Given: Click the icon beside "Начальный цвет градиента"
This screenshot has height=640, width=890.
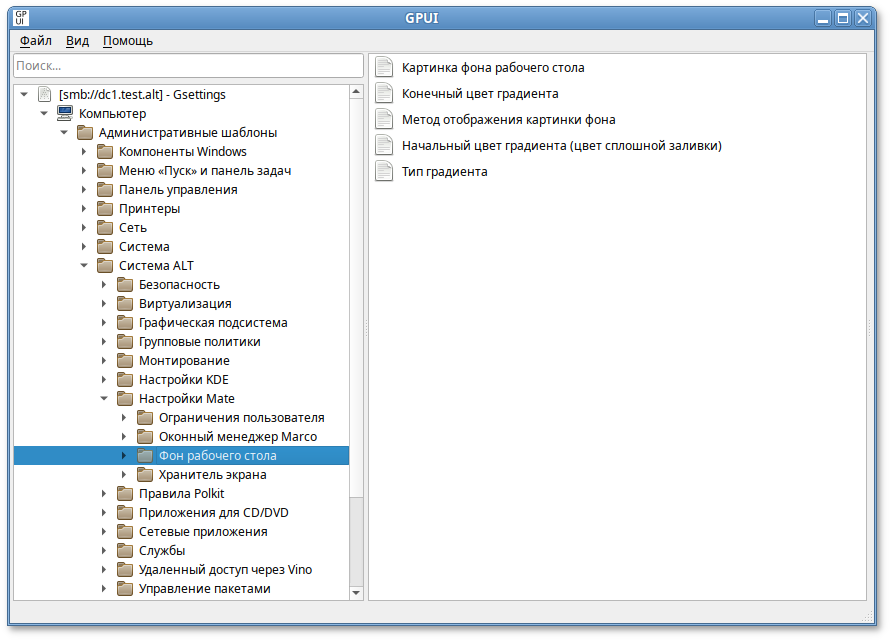Looking at the screenshot, I should [x=383, y=145].
